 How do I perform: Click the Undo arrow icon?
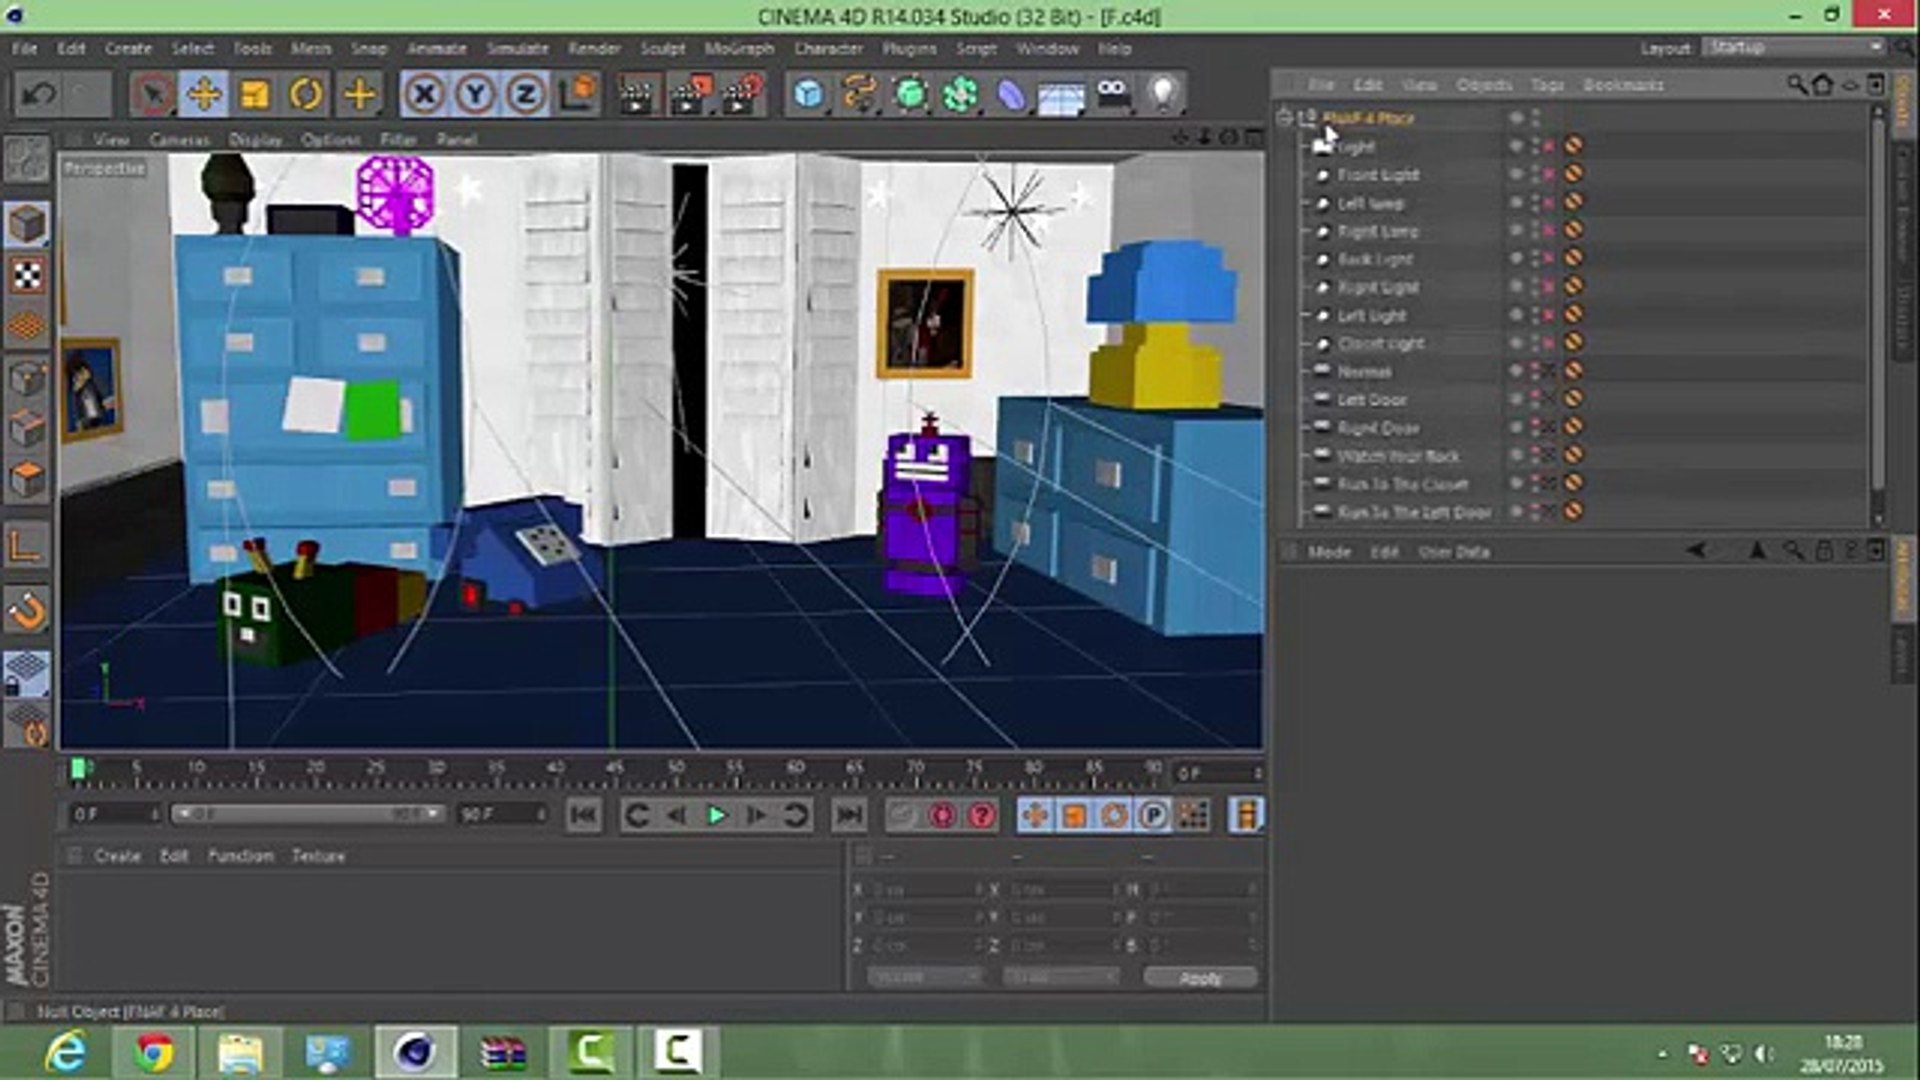[x=40, y=95]
